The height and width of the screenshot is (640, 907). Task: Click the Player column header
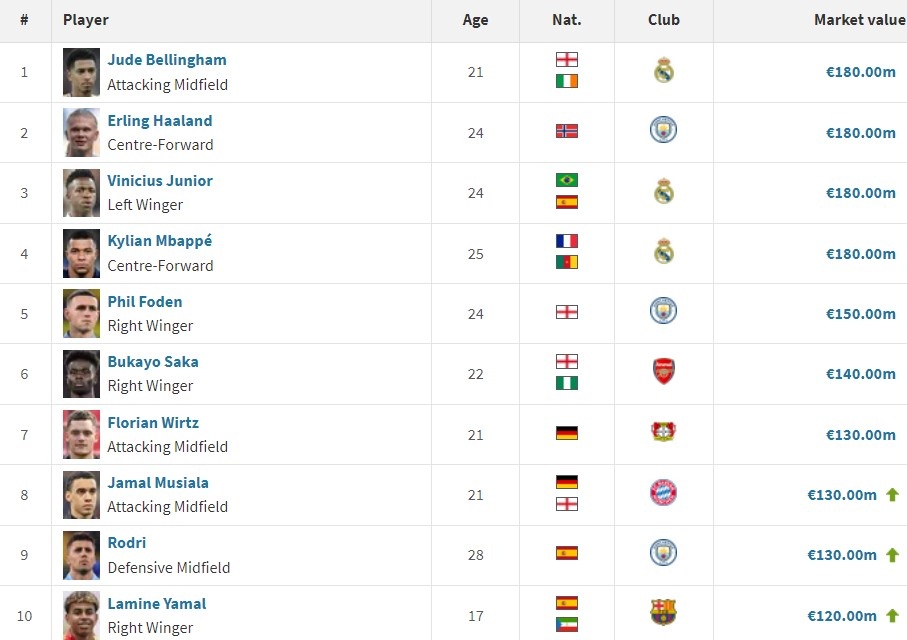pos(86,20)
